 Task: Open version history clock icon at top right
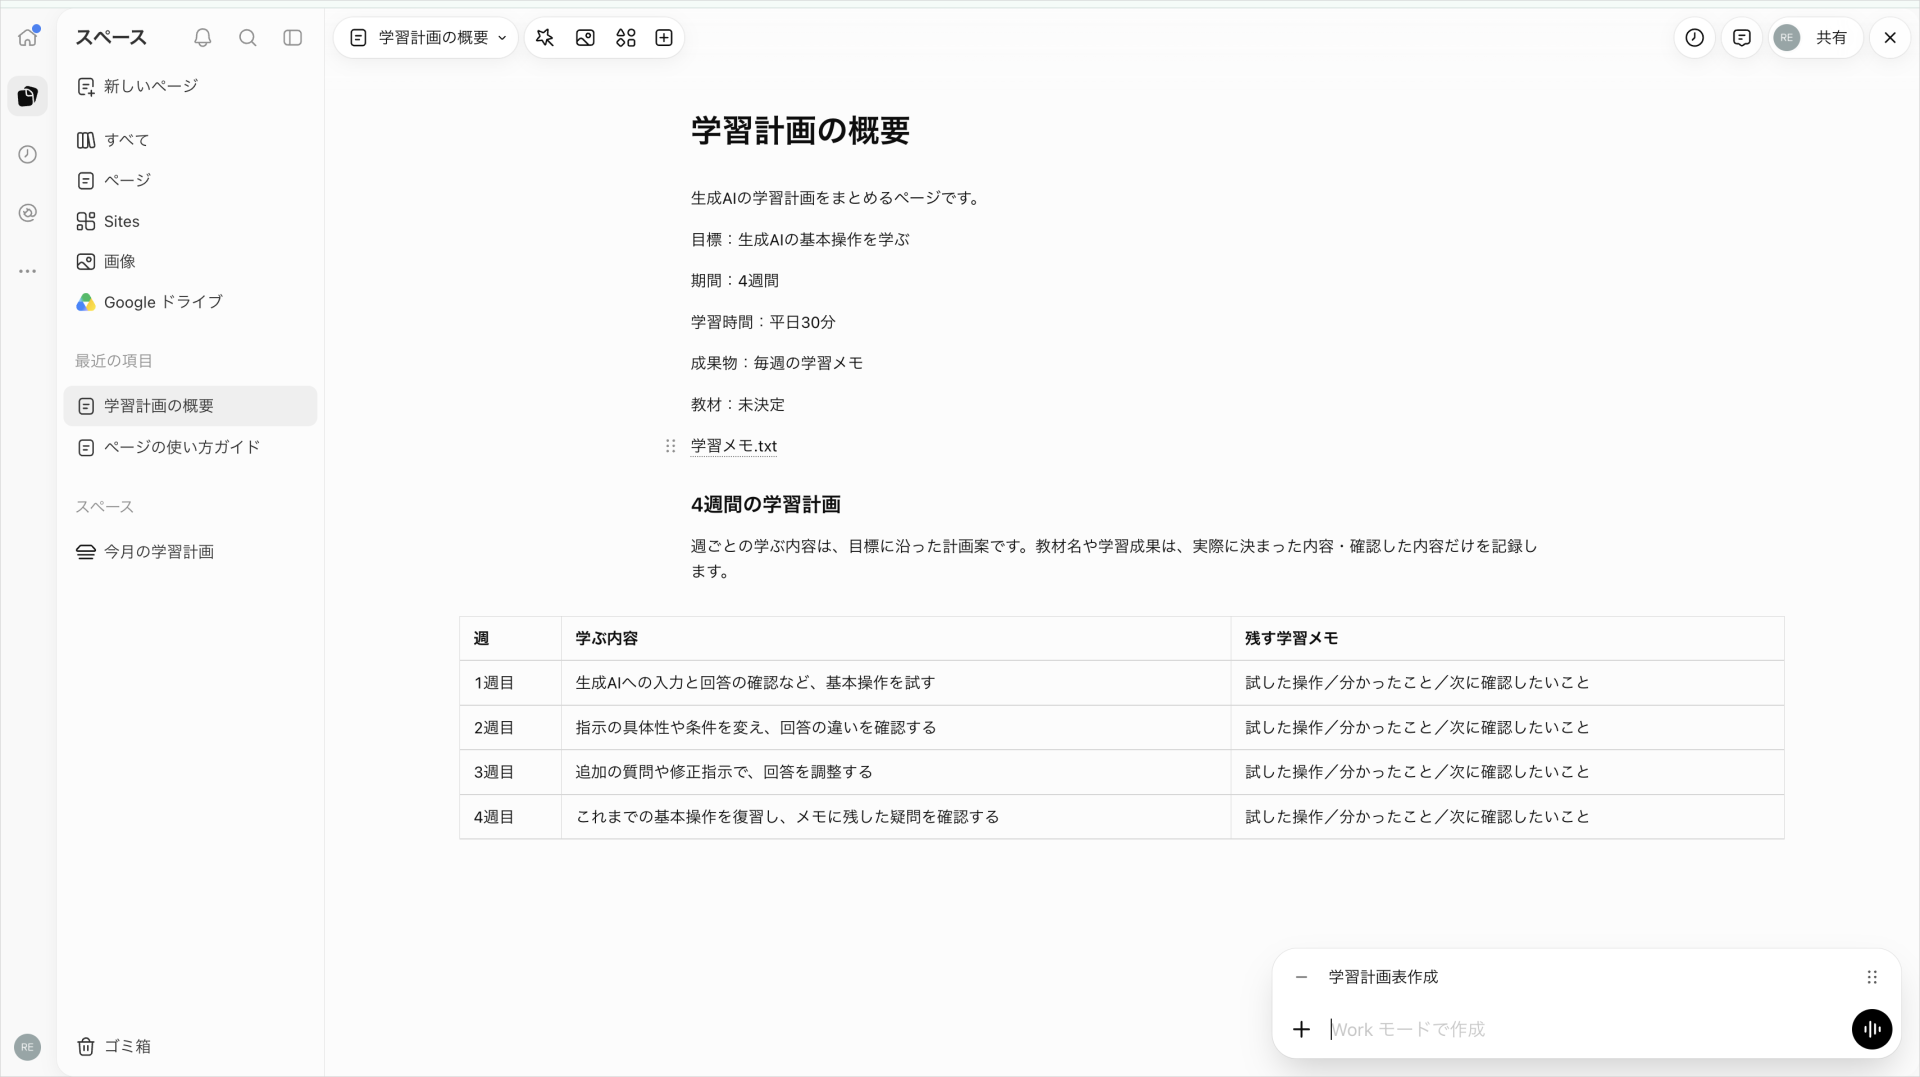pyautogui.click(x=1695, y=38)
